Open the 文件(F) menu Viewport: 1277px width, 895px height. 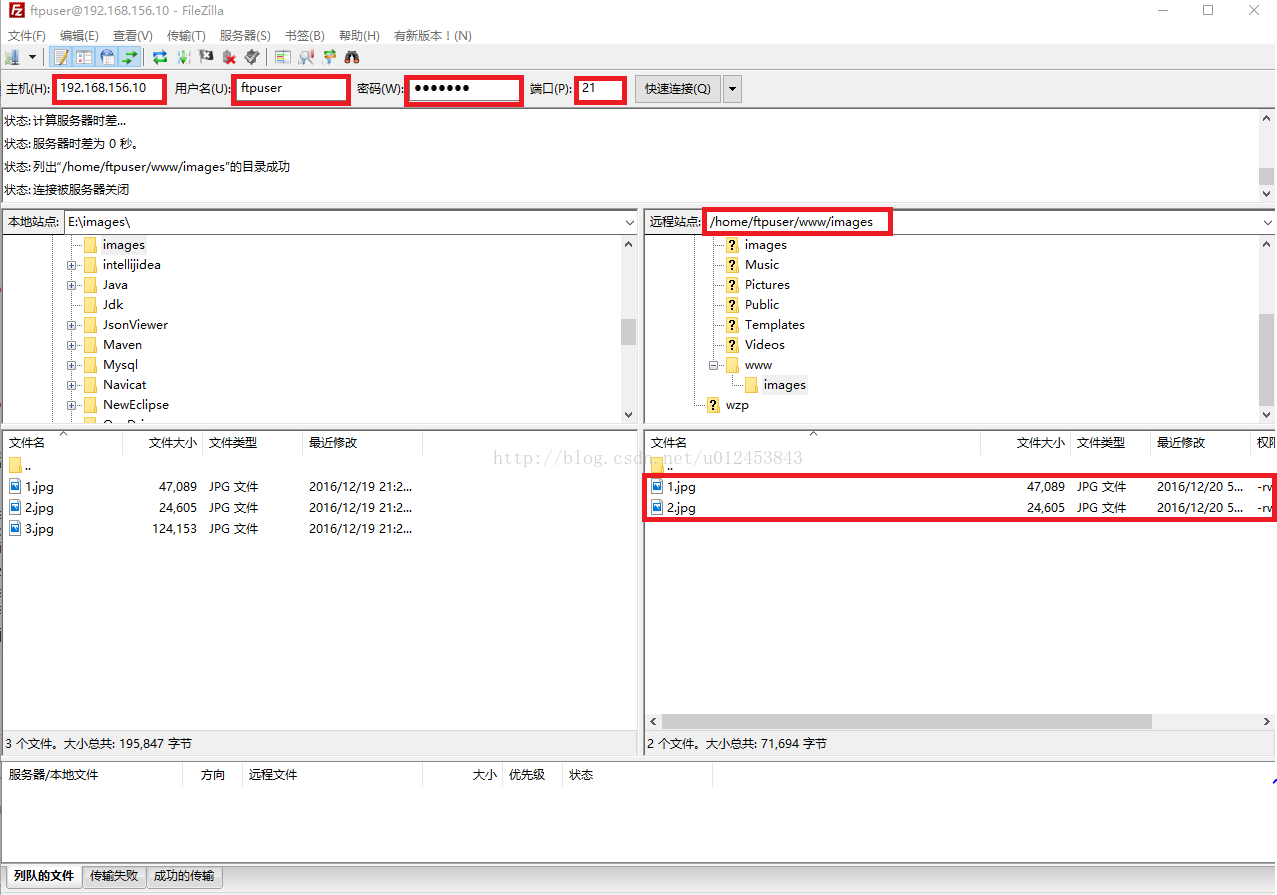(x=27, y=35)
